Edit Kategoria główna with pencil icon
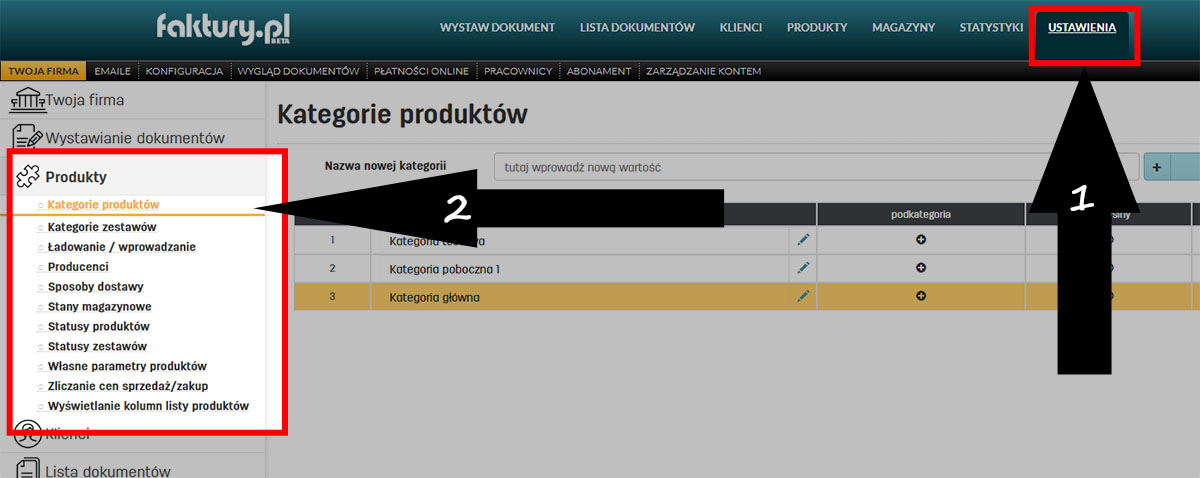 click(x=802, y=296)
